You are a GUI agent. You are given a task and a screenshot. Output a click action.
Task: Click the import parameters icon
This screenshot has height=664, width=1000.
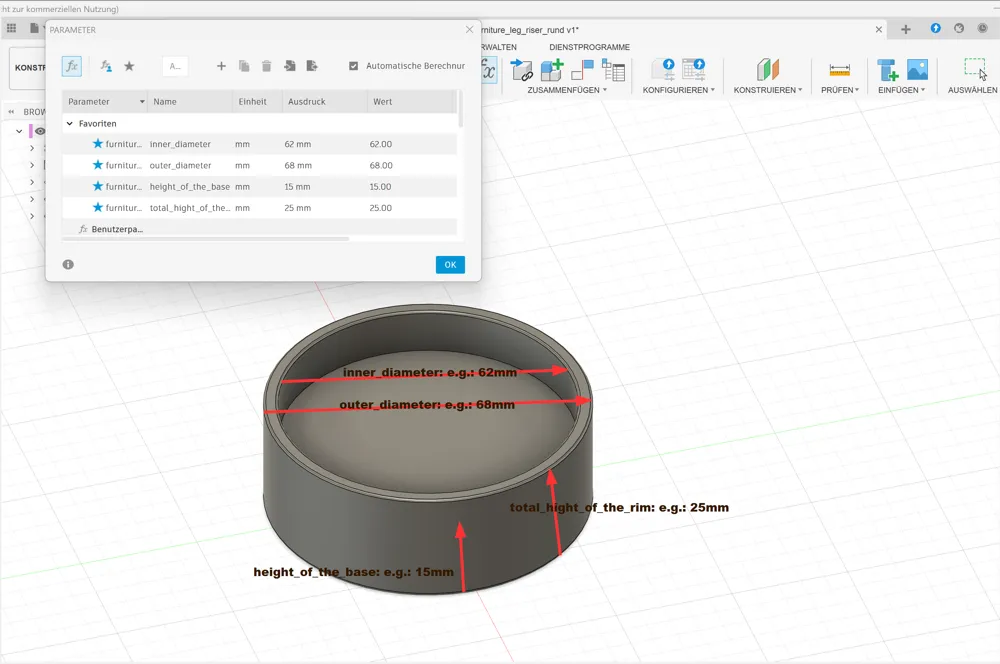(x=290, y=66)
